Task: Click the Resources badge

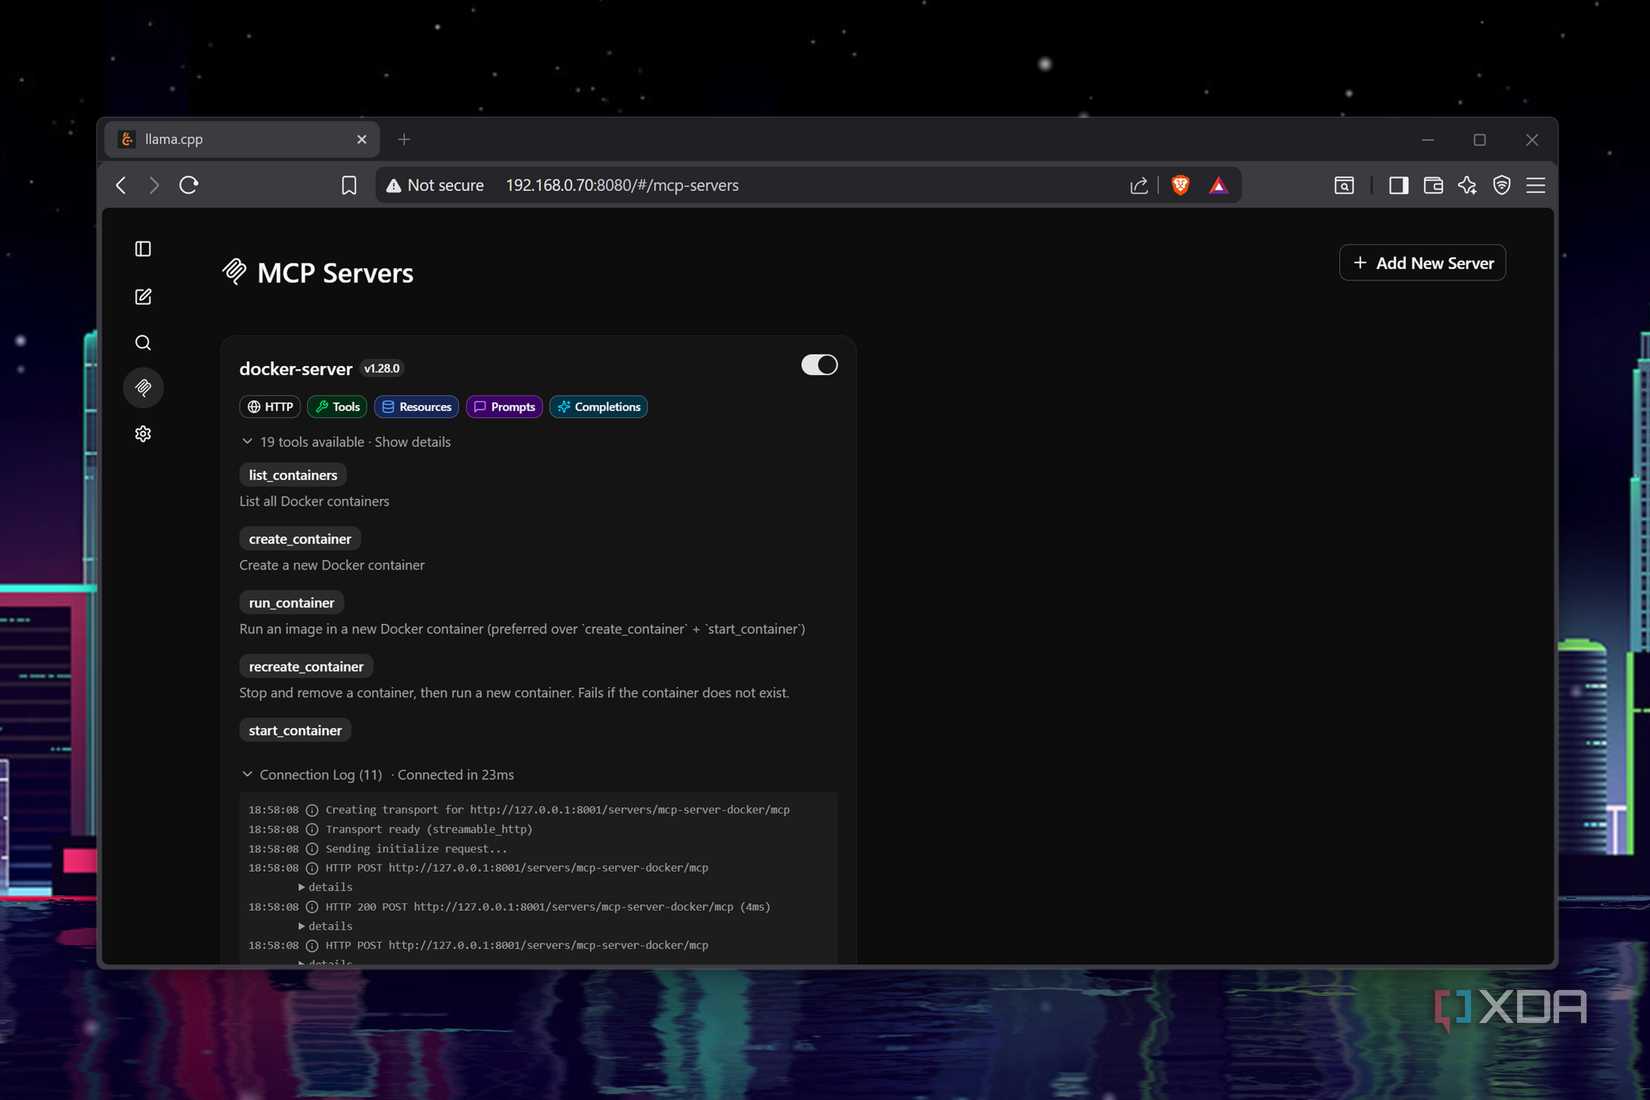Action: 416,407
